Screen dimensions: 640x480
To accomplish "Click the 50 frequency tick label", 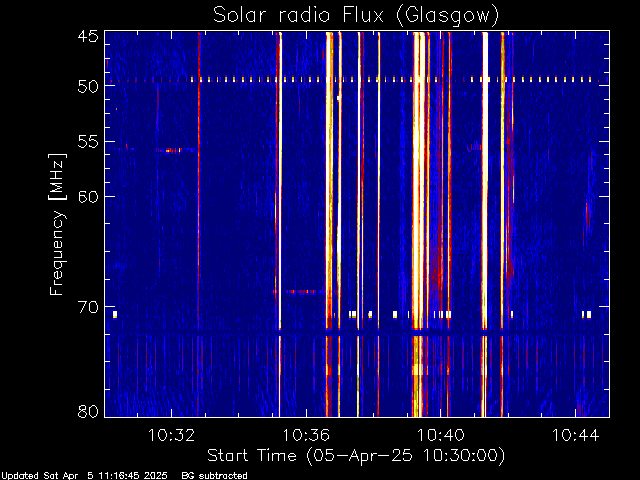I will tap(88, 86).
